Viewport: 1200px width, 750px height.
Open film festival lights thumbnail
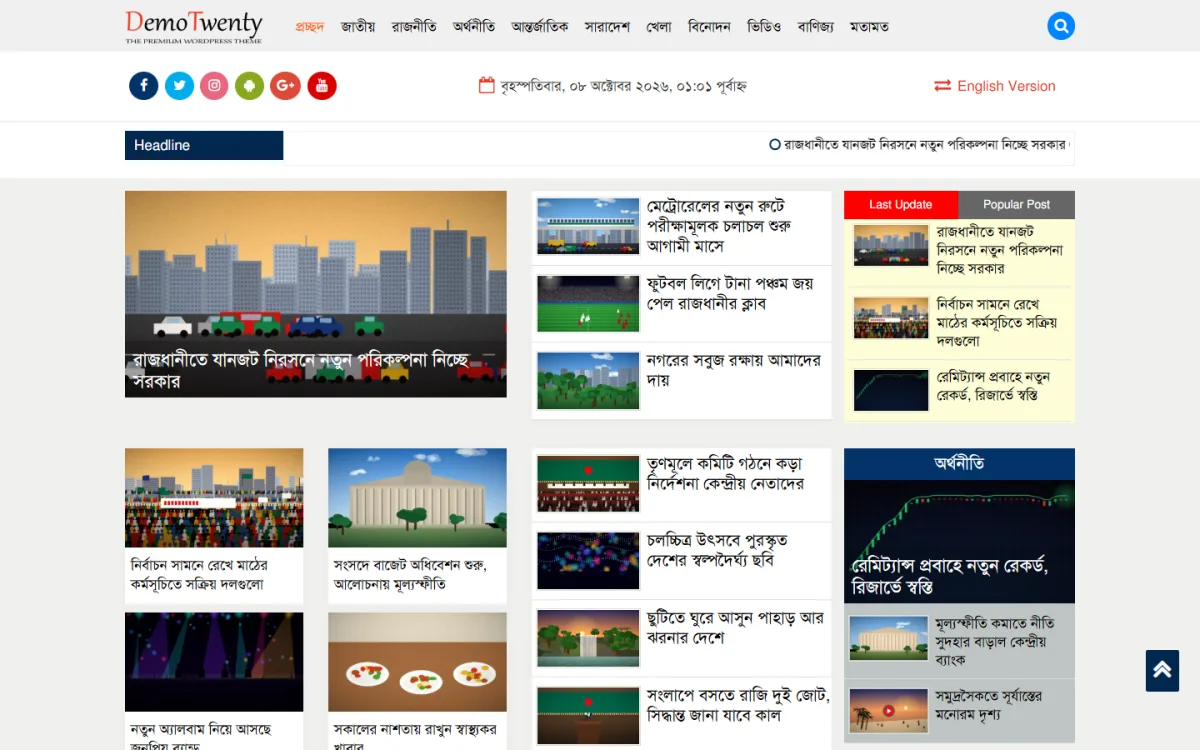point(588,561)
